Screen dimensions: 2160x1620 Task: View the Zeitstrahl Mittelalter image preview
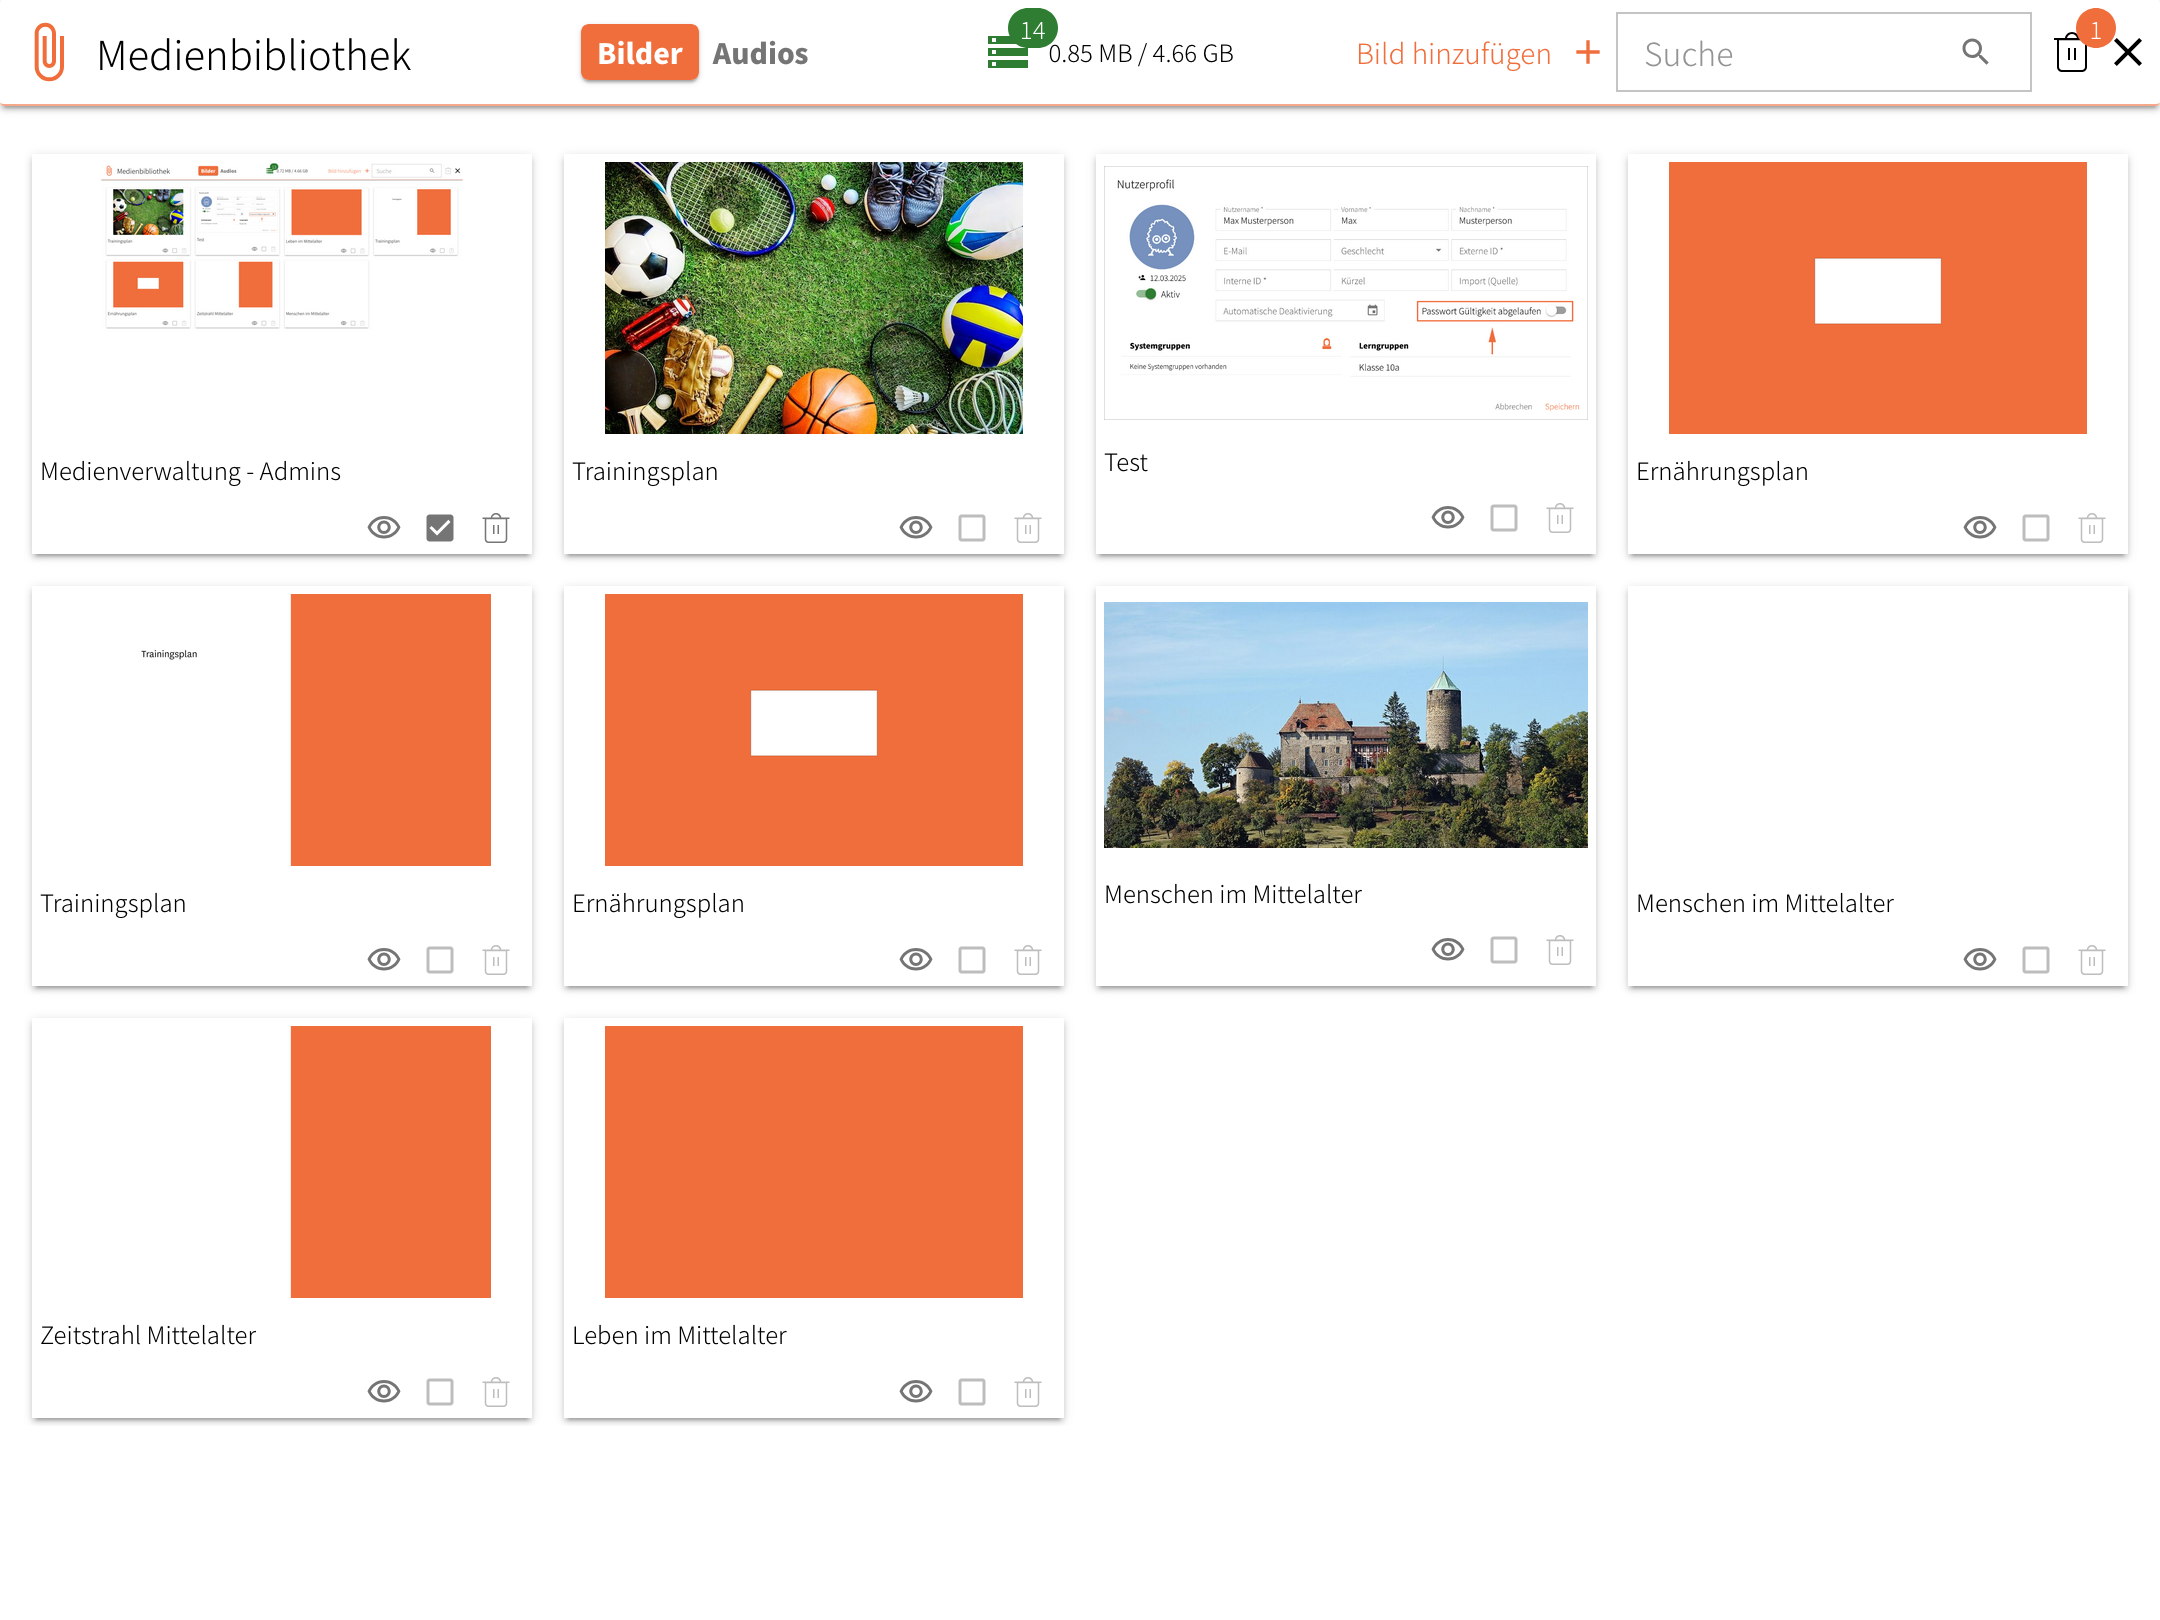pyautogui.click(x=384, y=1392)
